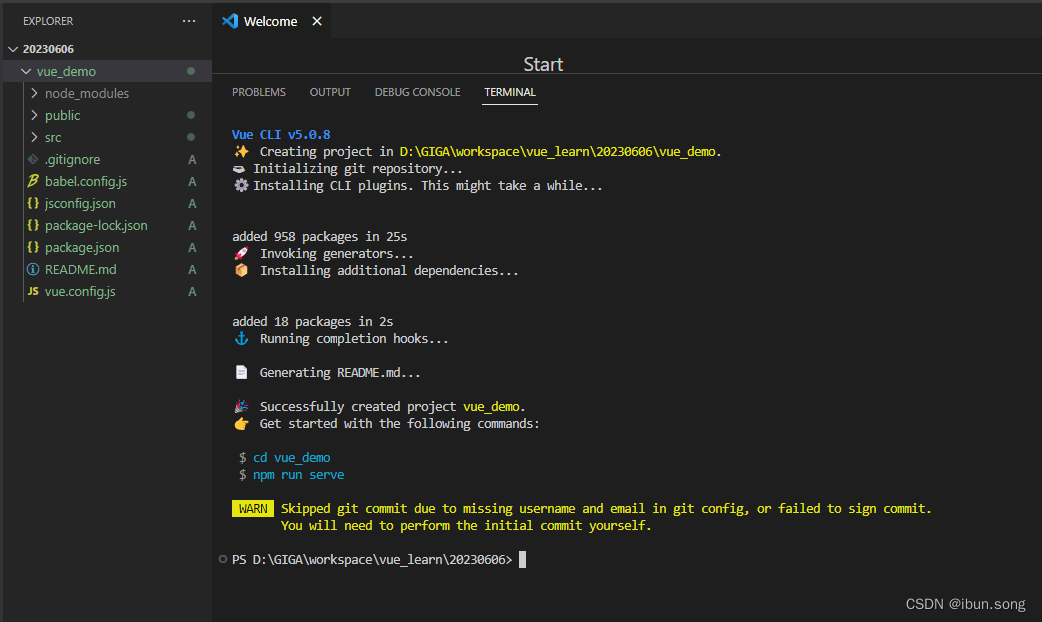Viewport: 1042px width, 622px height.
Task: Click the 'cd vue_demo' command text
Action: click(292, 458)
